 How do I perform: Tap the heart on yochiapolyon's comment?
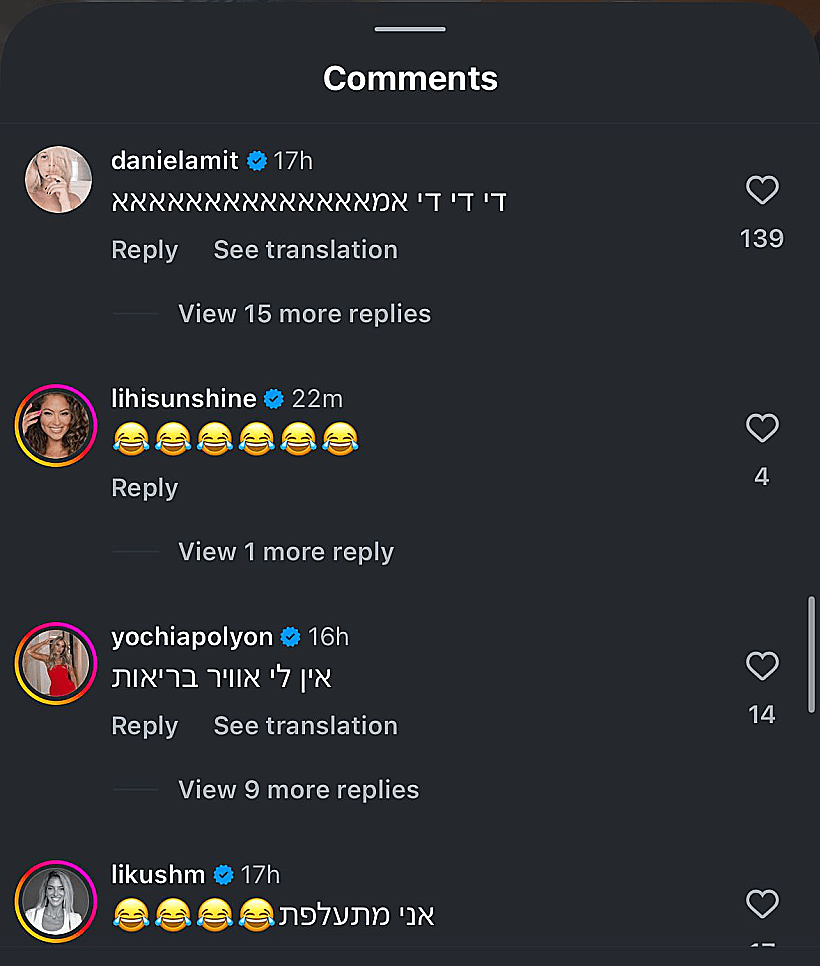[762, 666]
